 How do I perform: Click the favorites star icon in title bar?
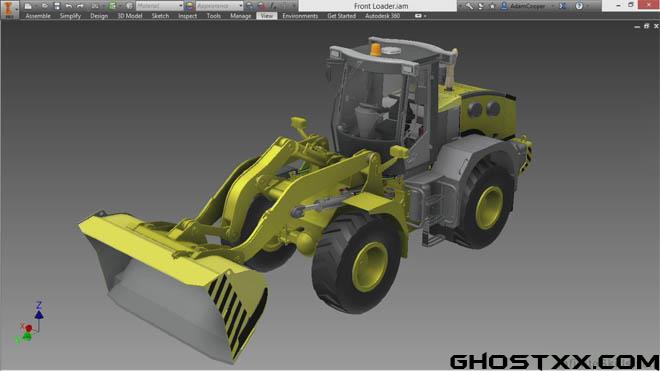click(x=492, y=6)
